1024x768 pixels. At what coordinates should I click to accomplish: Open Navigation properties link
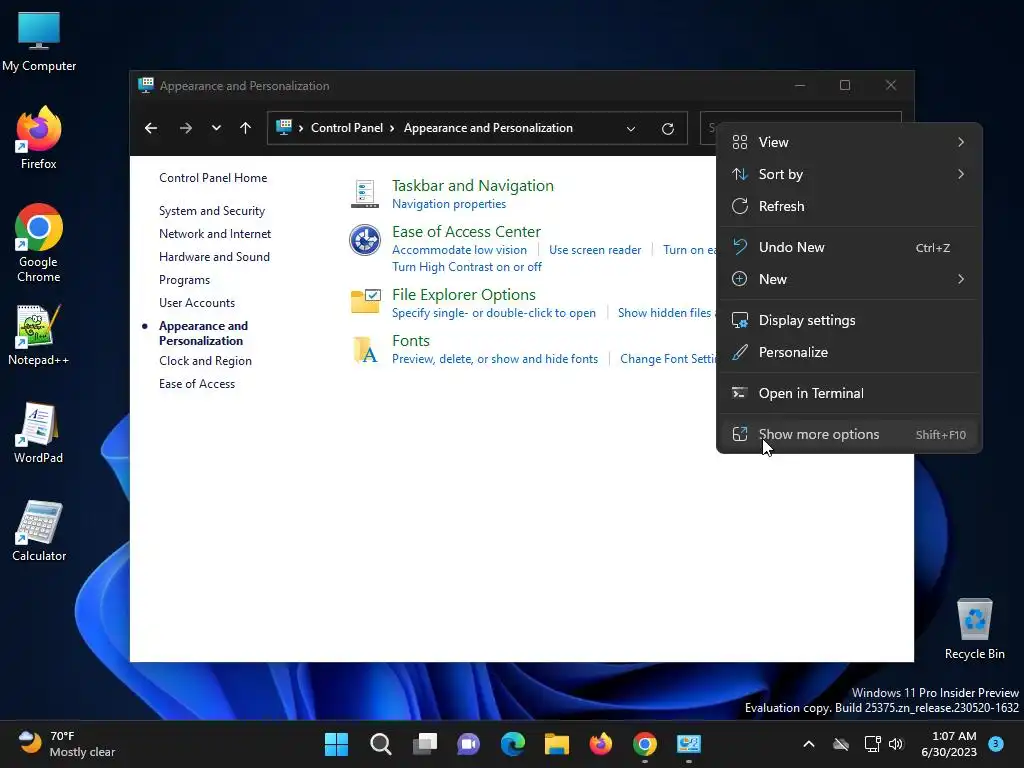point(449,204)
